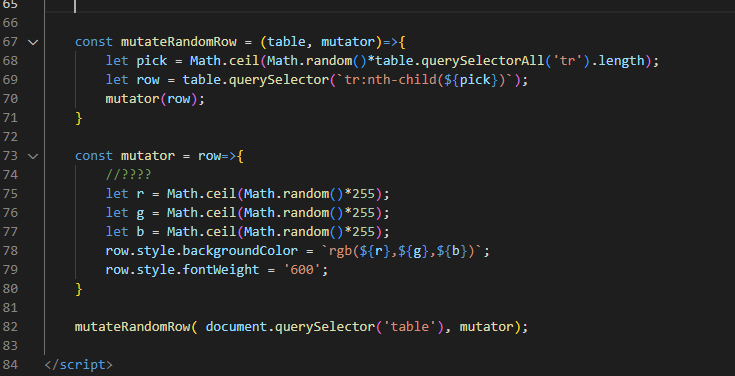The image size is (735, 376).
Task: Click the 'table' string on line 82
Action: [x=410, y=327]
